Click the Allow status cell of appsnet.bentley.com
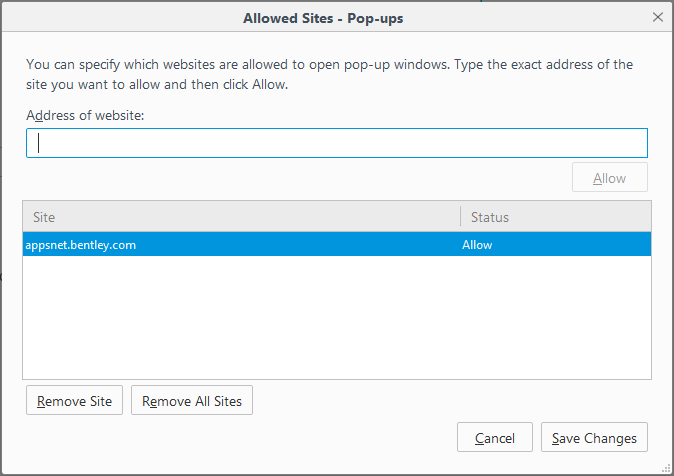This screenshot has height=476, width=674. pyautogui.click(x=477, y=245)
